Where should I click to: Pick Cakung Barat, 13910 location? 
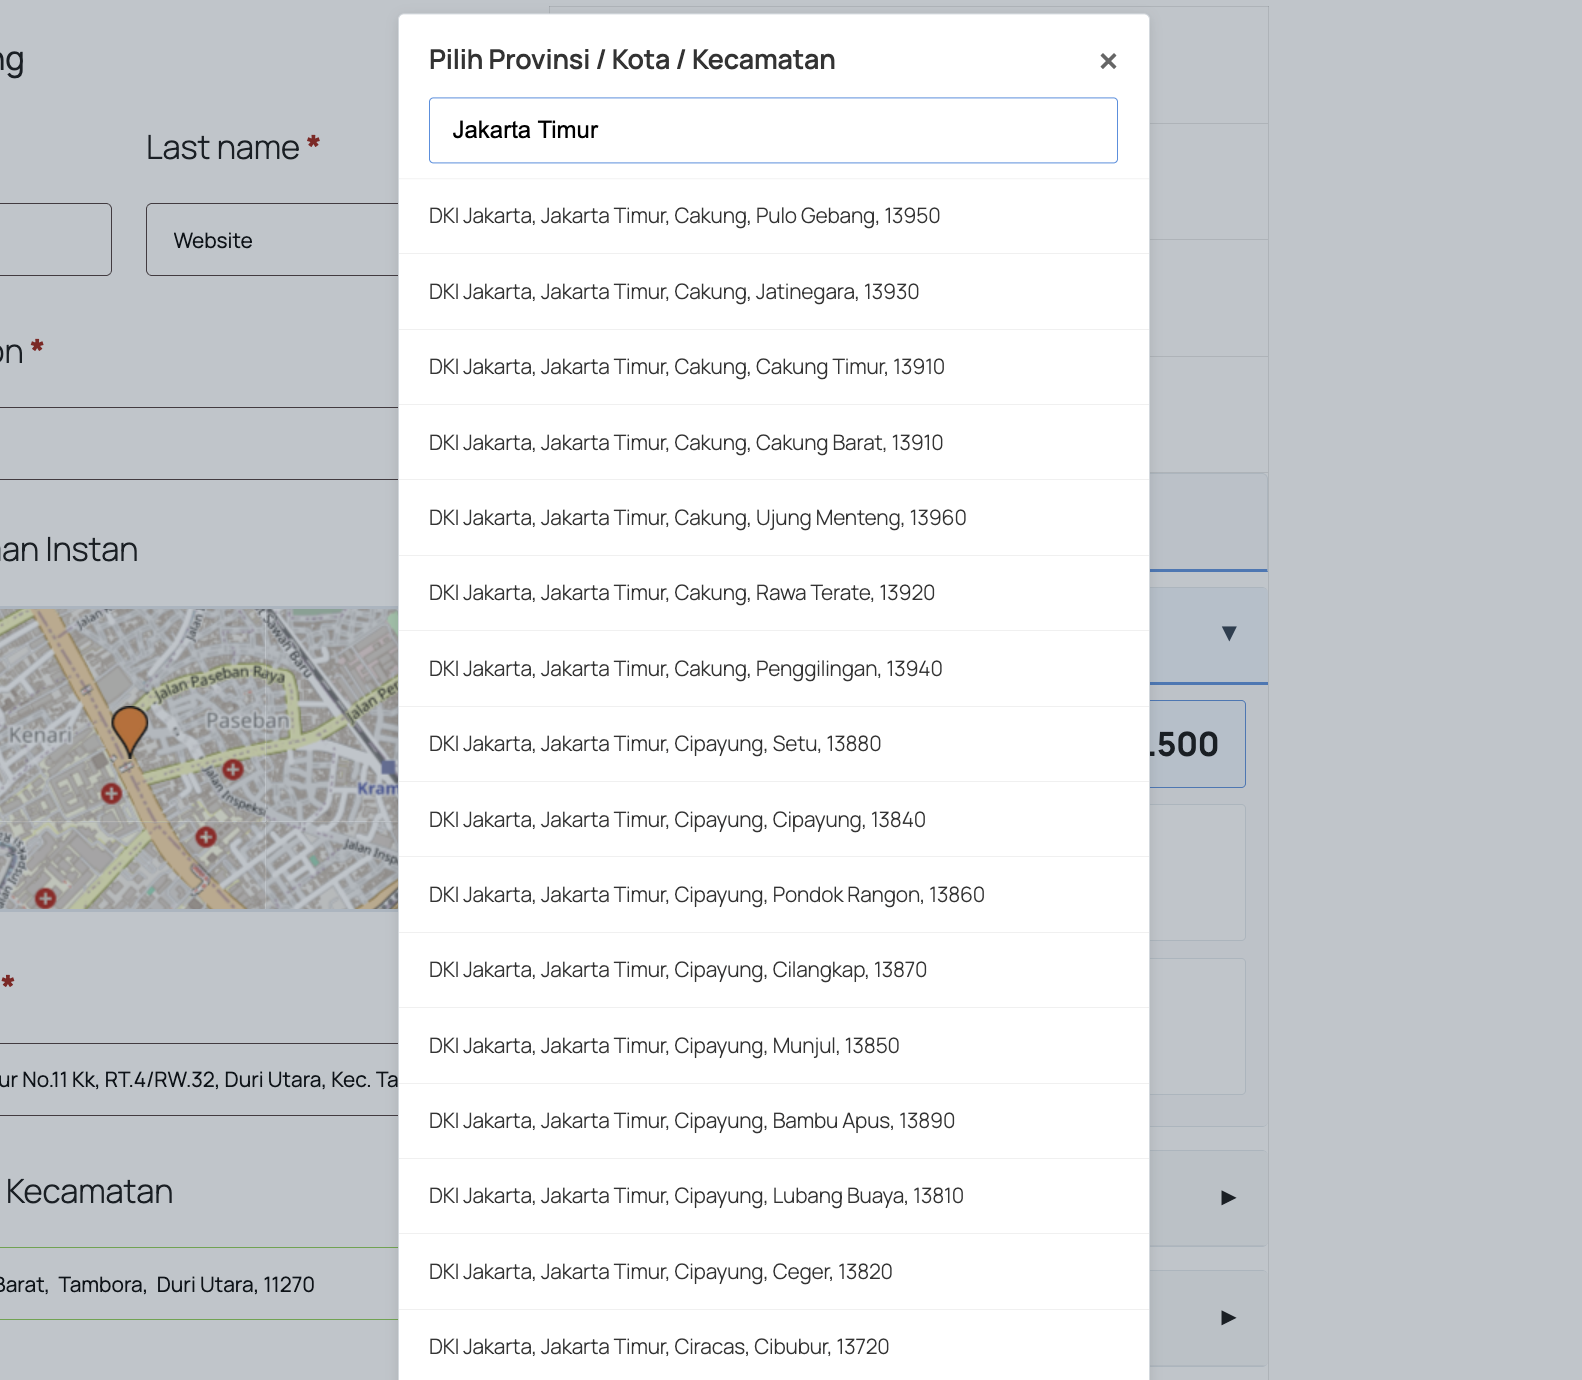pyautogui.click(x=685, y=443)
